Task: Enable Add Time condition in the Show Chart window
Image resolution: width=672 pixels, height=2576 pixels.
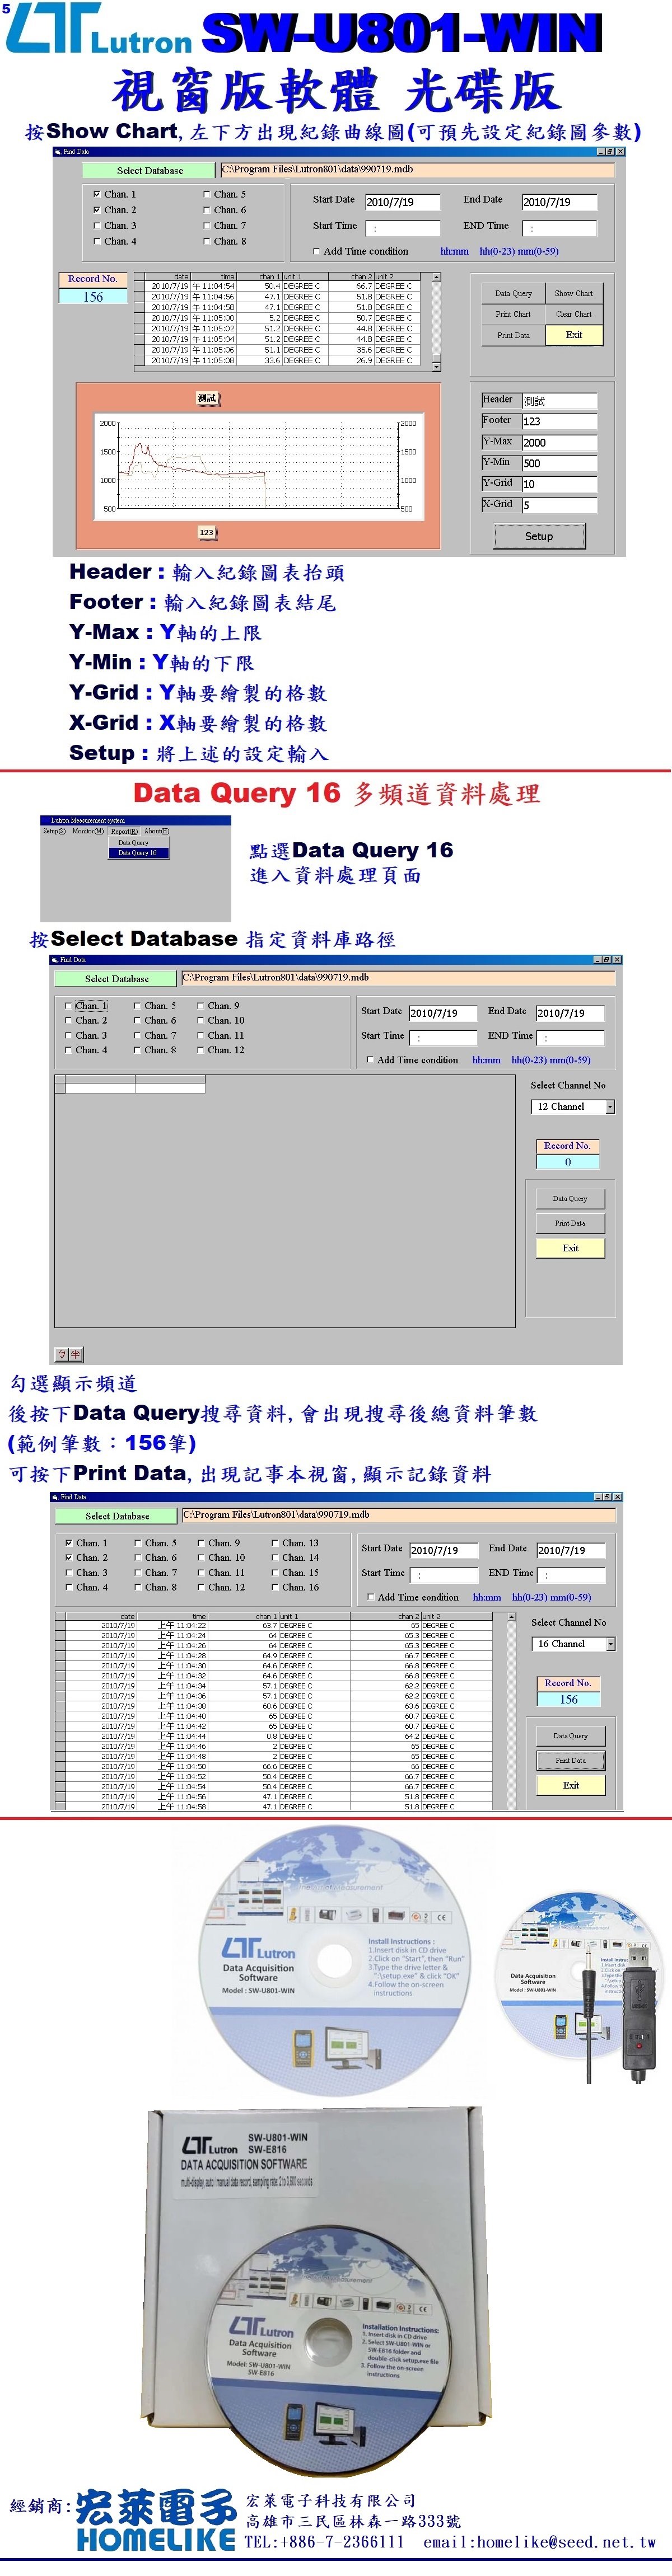Action: tap(317, 251)
